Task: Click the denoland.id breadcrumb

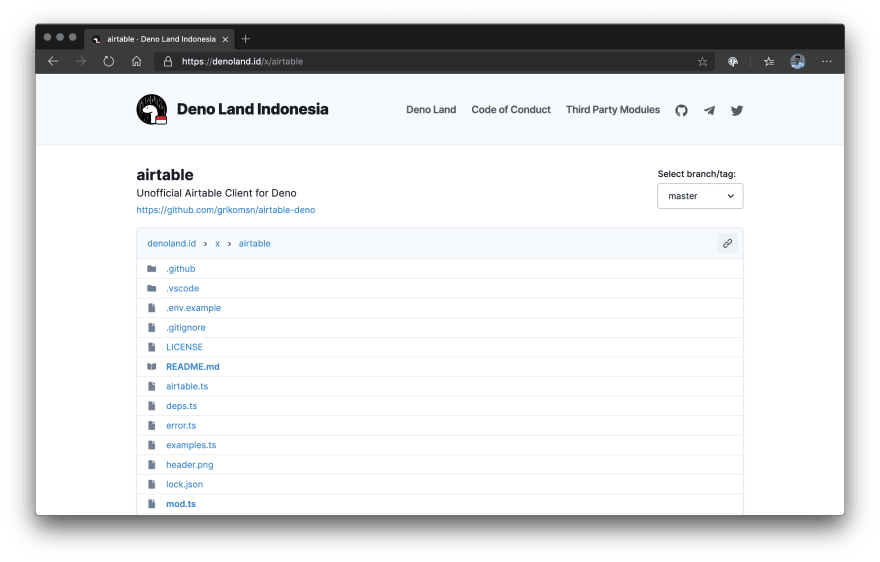Action: point(172,243)
